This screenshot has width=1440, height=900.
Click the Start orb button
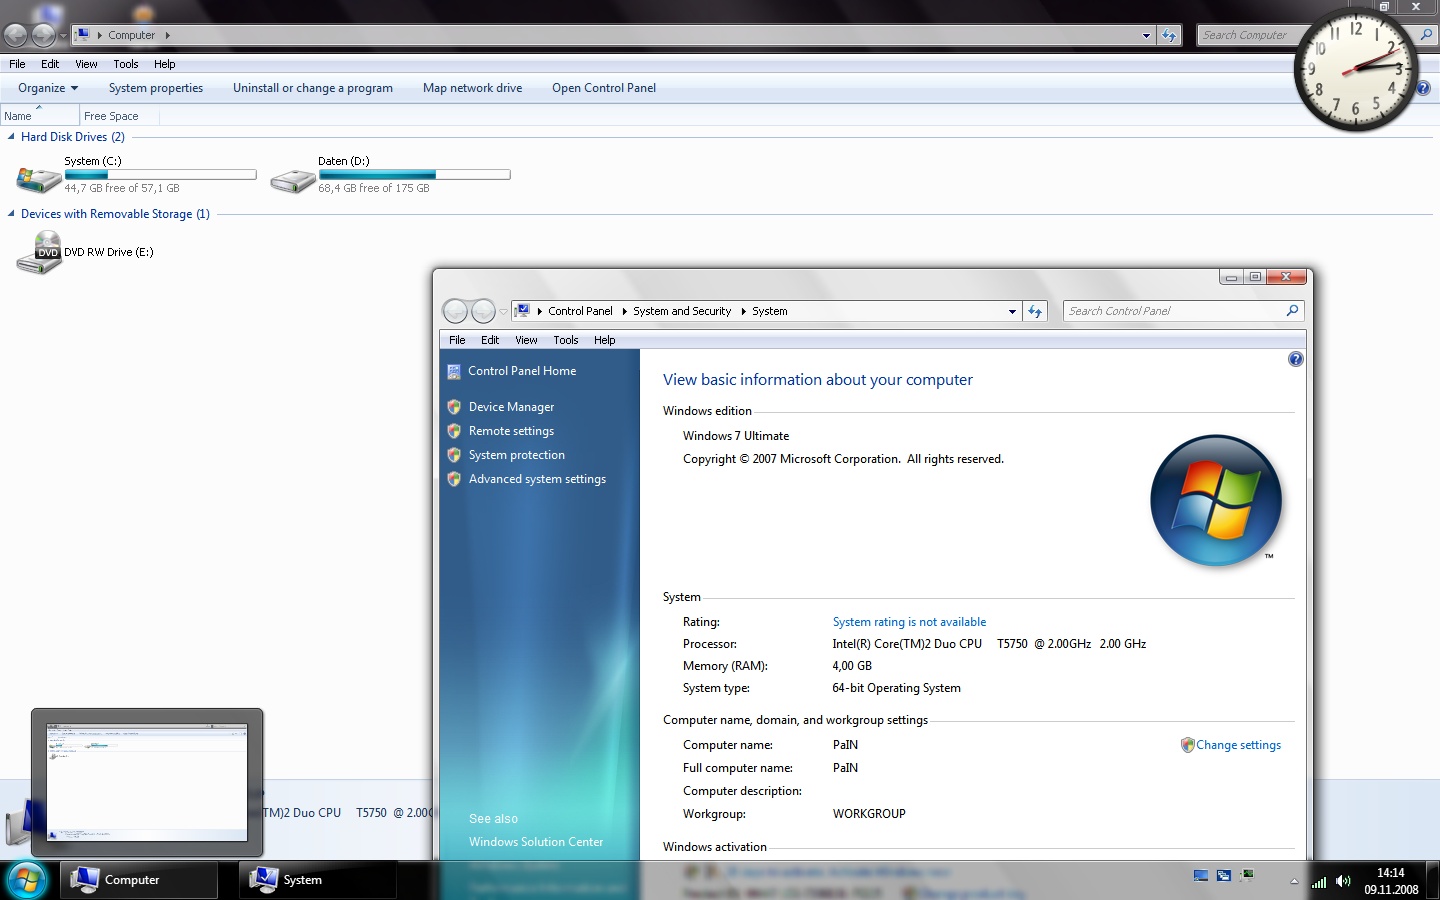[27, 880]
